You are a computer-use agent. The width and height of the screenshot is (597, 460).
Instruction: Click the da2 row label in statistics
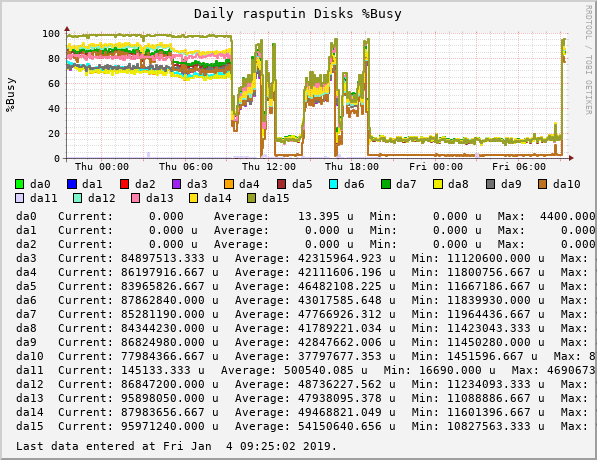pos(26,244)
